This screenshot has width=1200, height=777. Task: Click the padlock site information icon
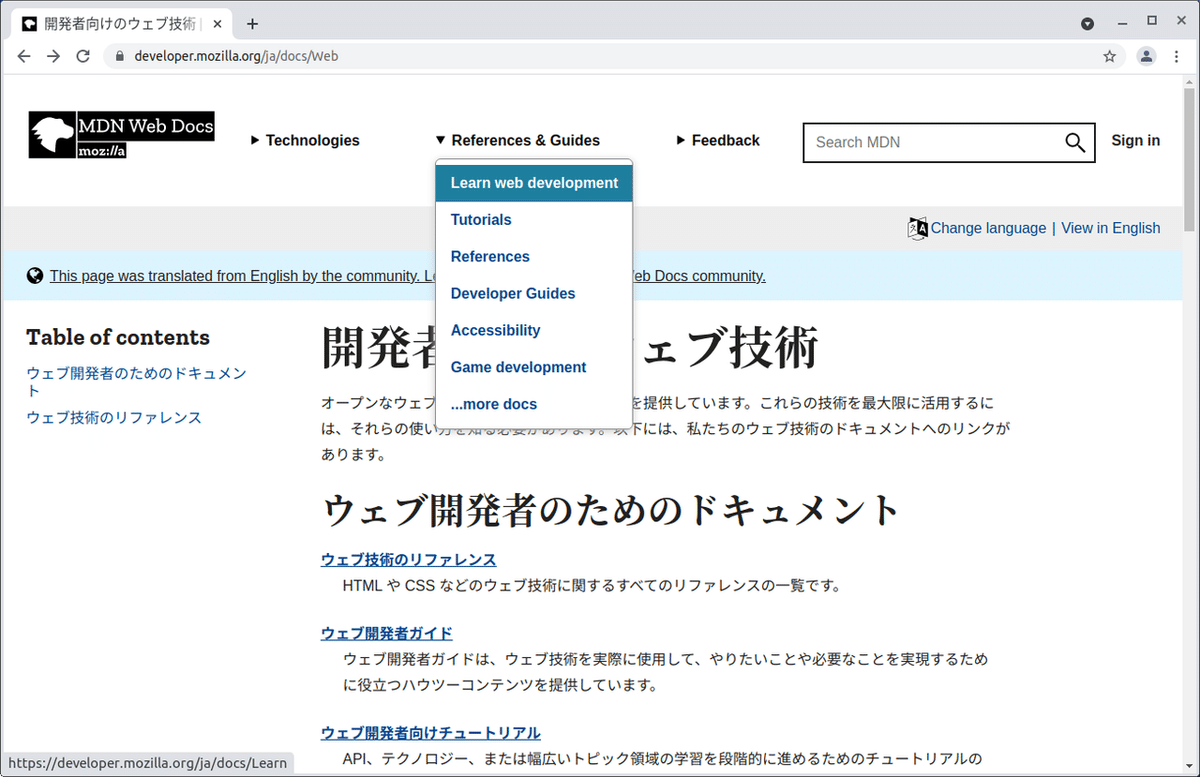pos(119,56)
